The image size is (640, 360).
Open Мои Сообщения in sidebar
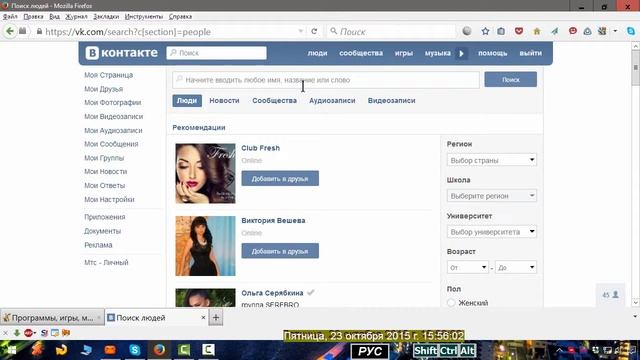[111, 144]
